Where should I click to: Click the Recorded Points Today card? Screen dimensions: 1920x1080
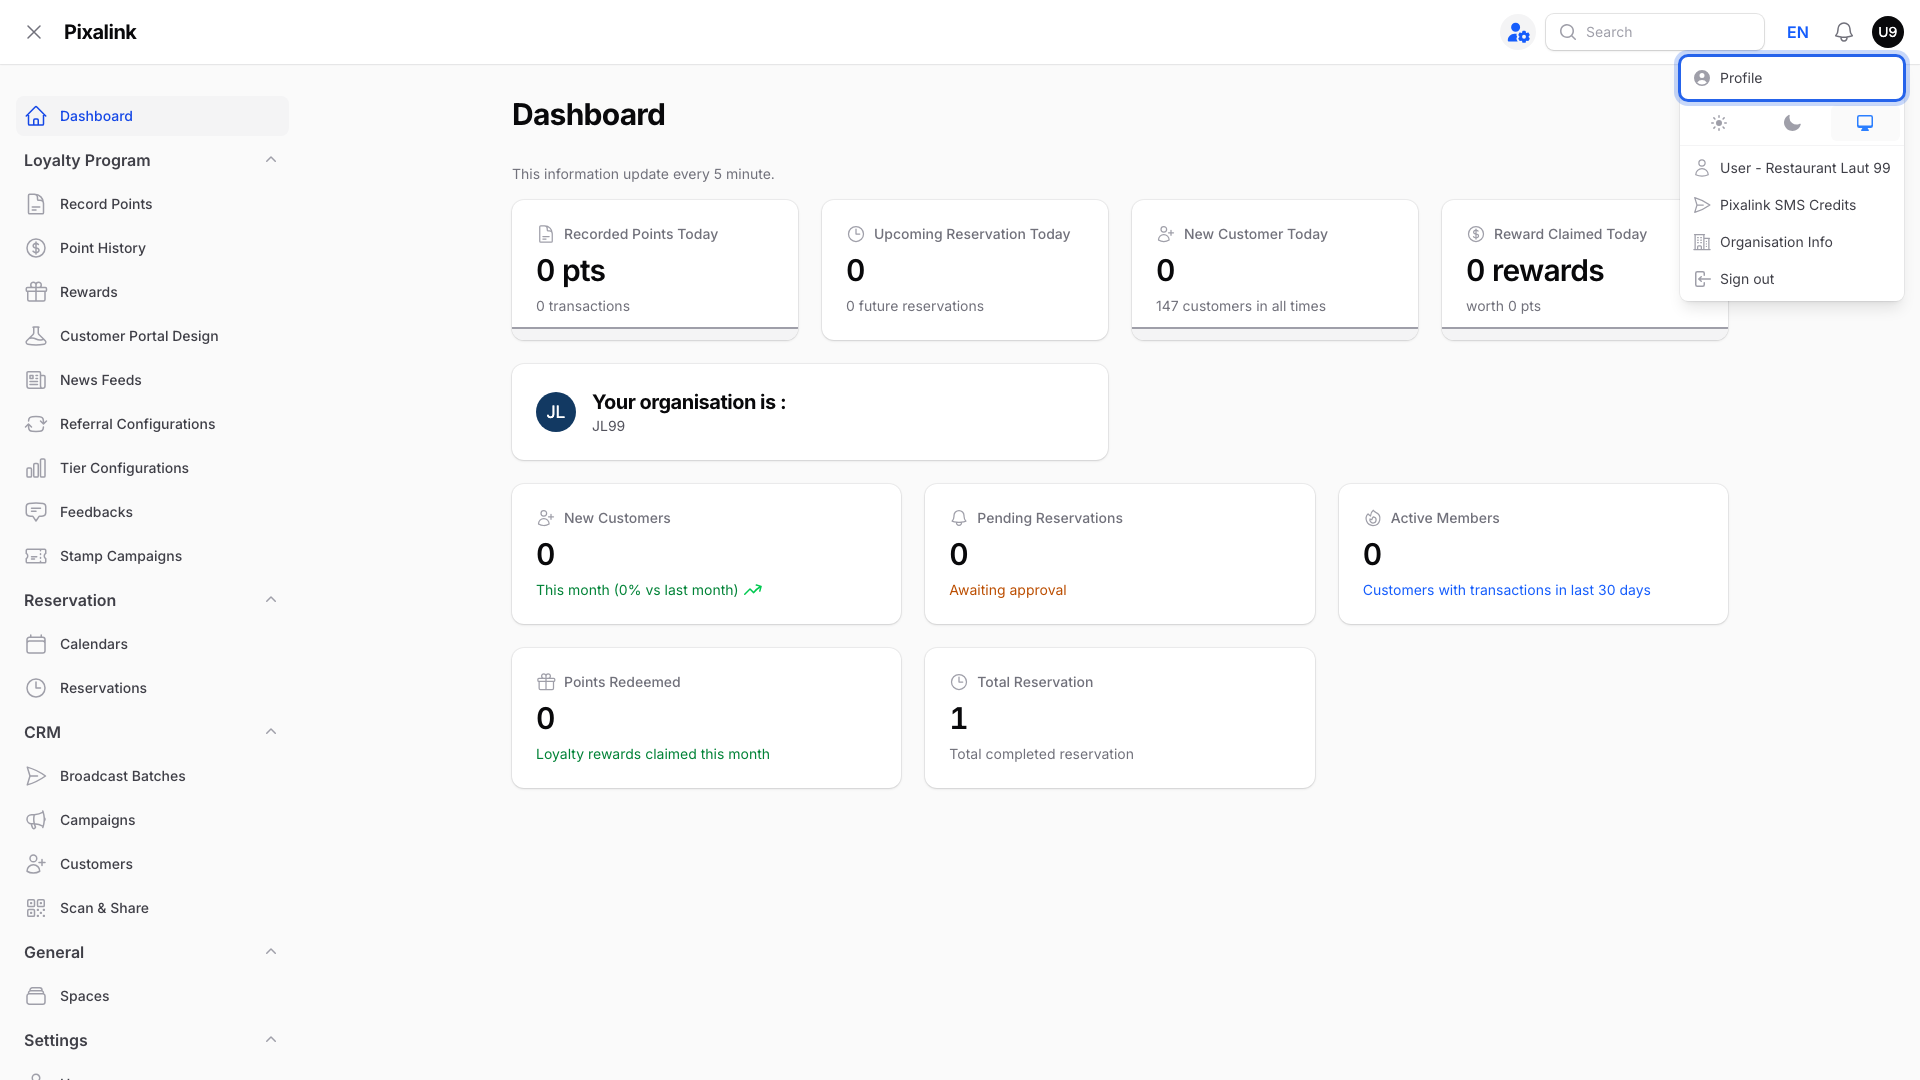pos(655,270)
